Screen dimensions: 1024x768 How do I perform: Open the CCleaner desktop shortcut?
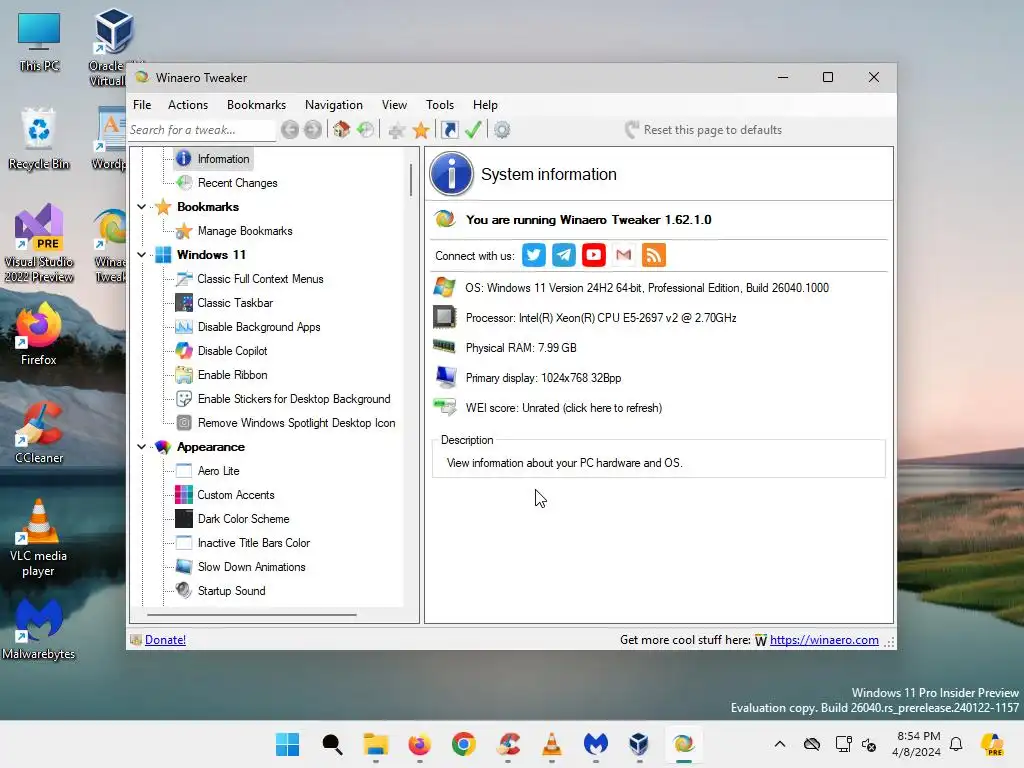click(39, 432)
